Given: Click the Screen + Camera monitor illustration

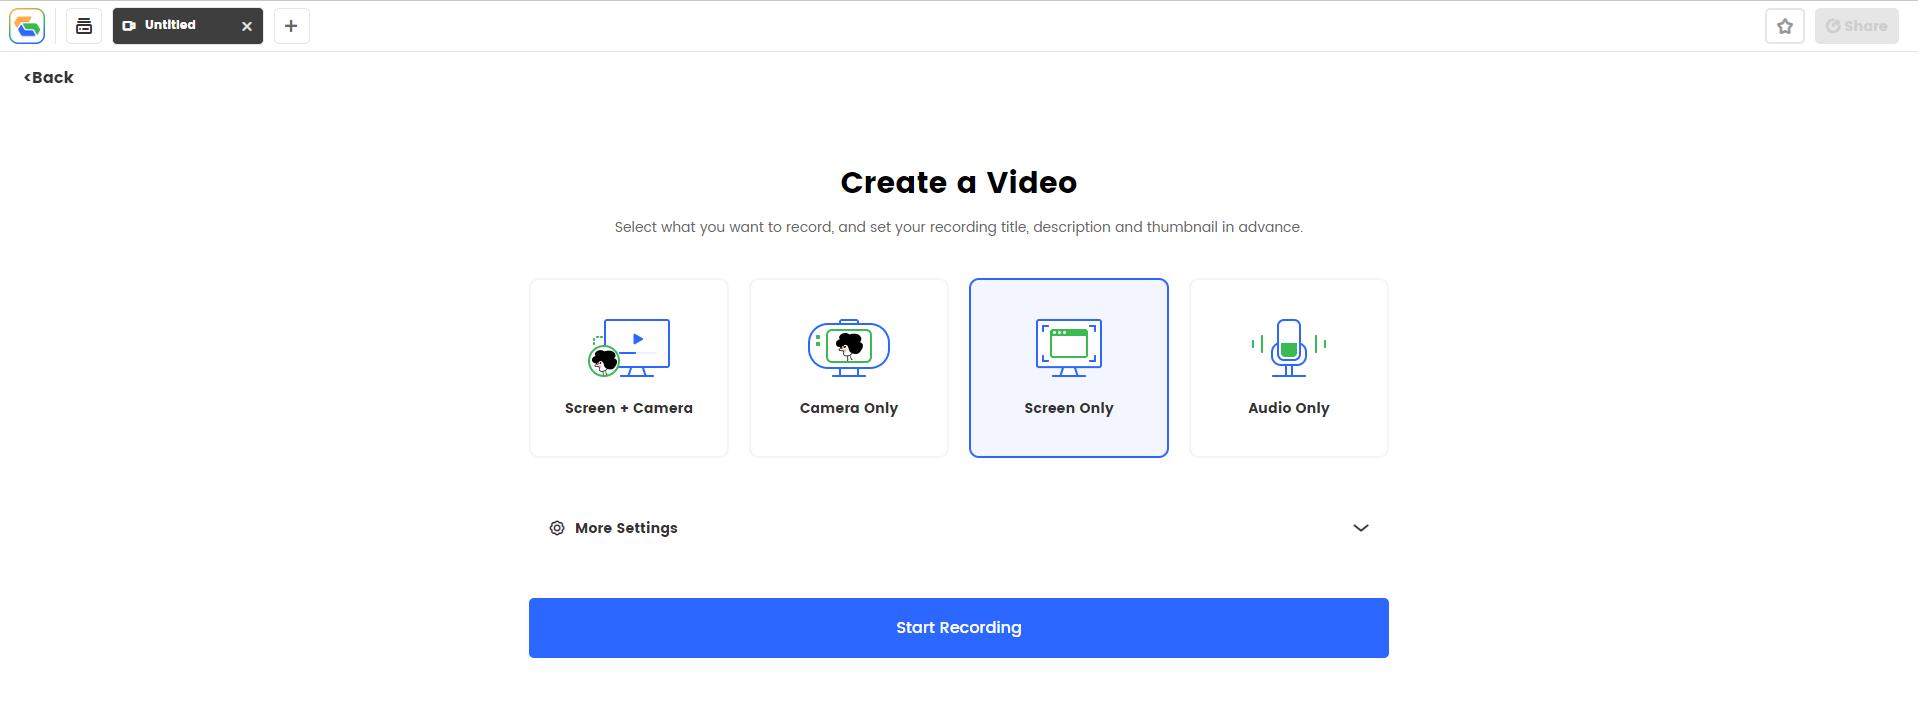Looking at the screenshot, I should 629,348.
